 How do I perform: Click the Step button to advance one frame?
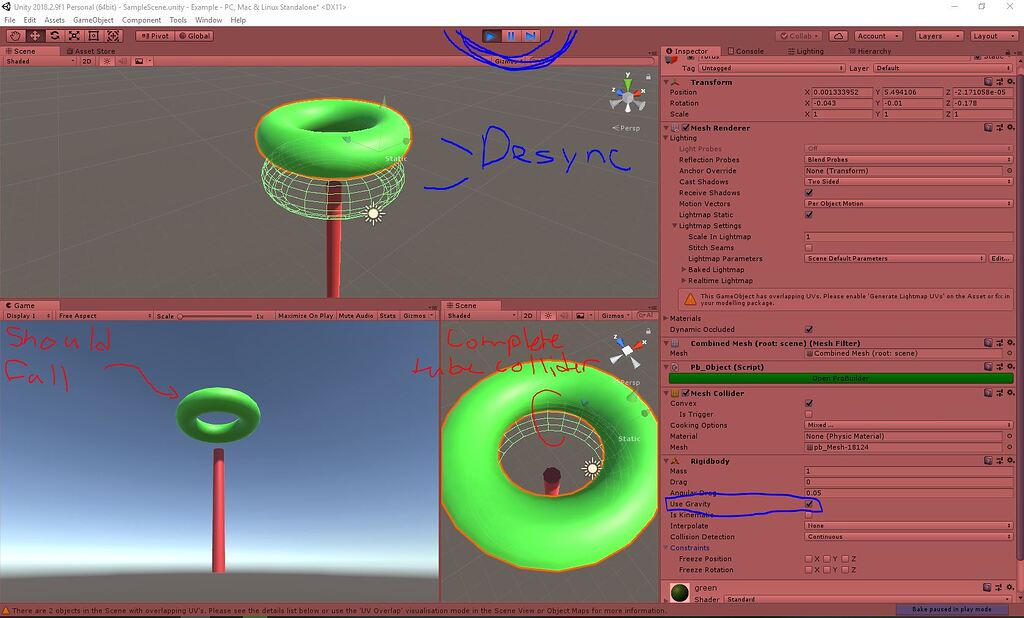[x=531, y=35]
